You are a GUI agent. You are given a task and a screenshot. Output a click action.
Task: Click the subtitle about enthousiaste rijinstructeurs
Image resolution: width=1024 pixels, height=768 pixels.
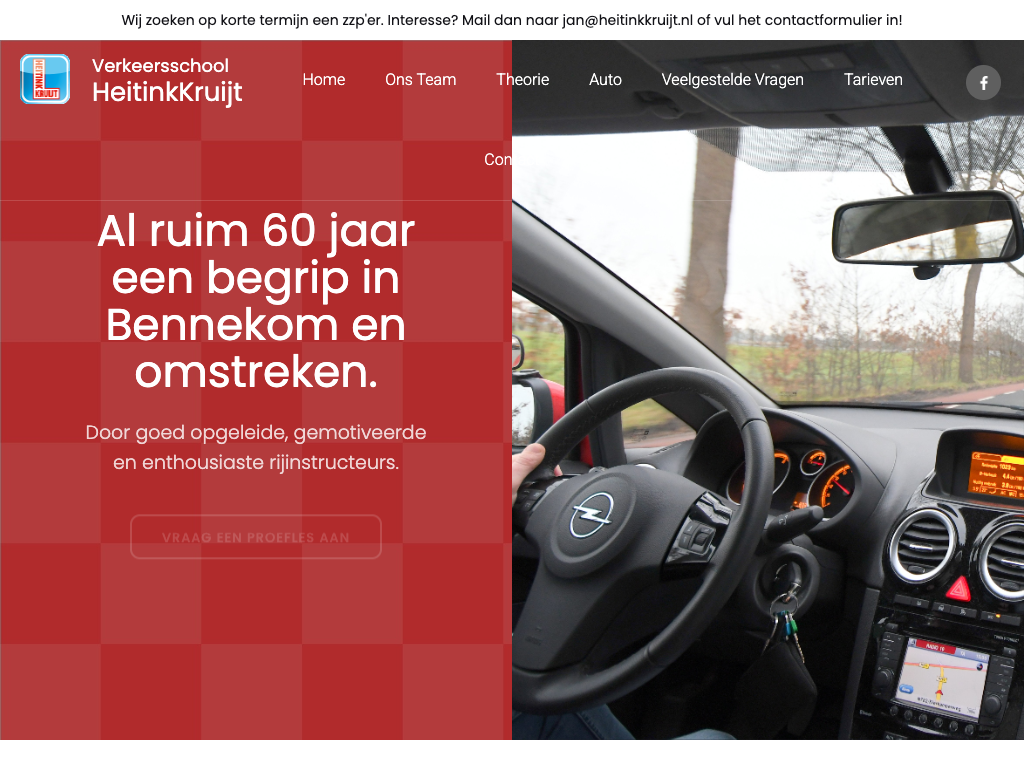click(x=256, y=447)
